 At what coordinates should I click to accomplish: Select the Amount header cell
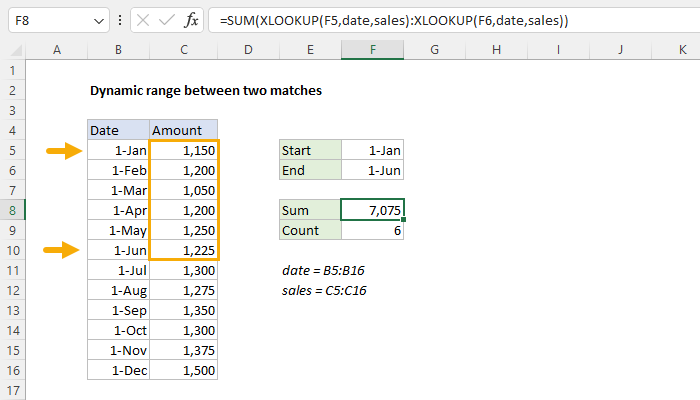(x=183, y=130)
